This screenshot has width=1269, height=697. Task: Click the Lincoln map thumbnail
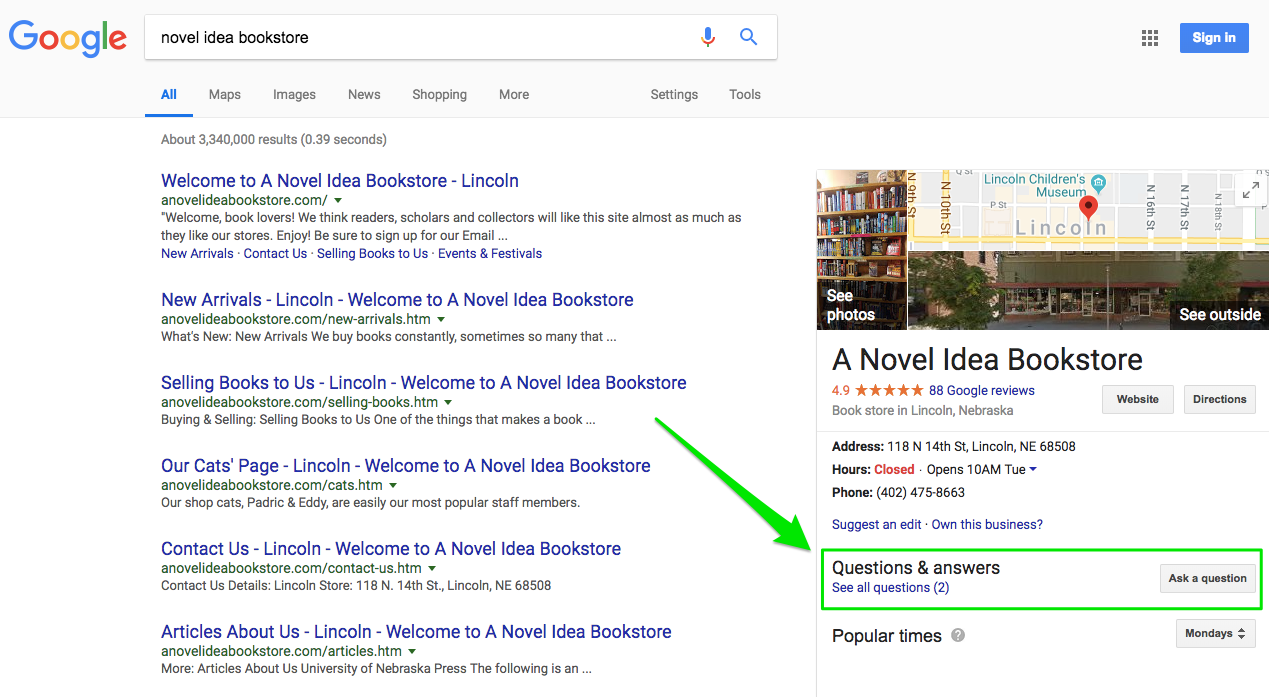[x=1088, y=209]
